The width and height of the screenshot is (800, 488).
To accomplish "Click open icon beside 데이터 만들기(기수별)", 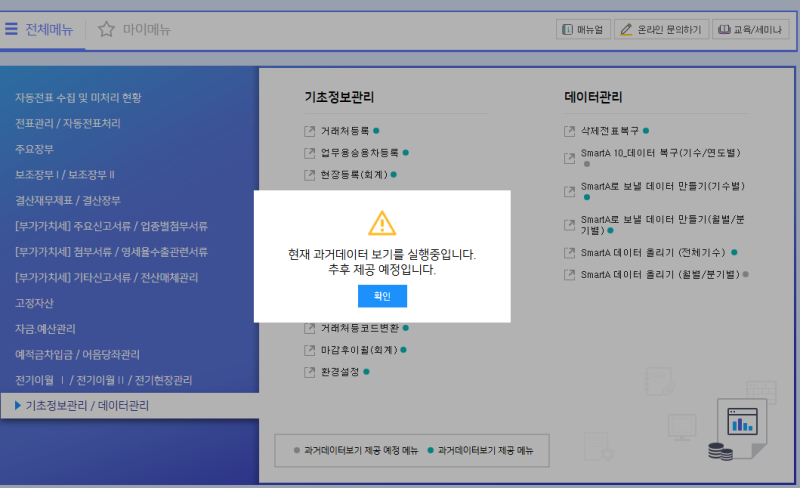I will 569,191.
